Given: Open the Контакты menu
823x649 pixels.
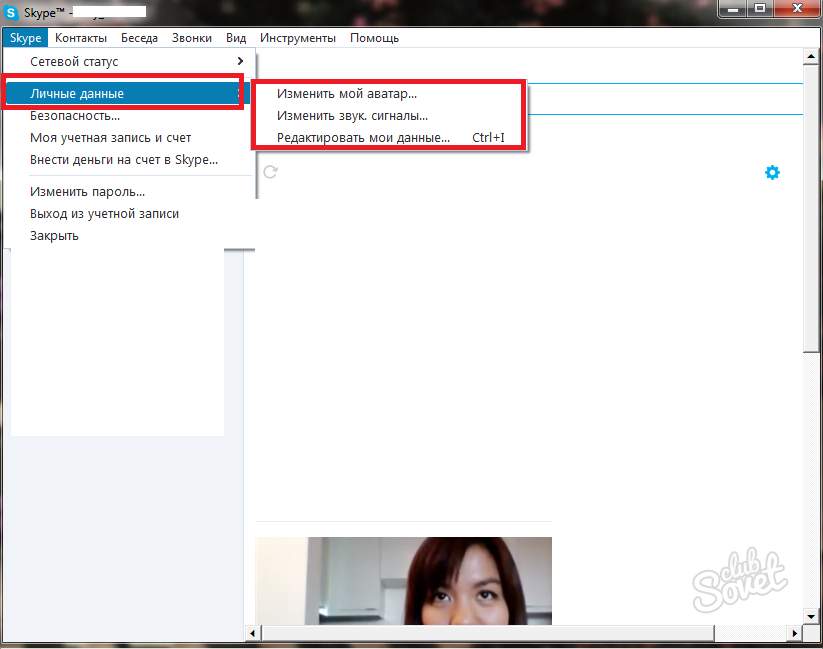Looking at the screenshot, I should pyautogui.click(x=81, y=38).
